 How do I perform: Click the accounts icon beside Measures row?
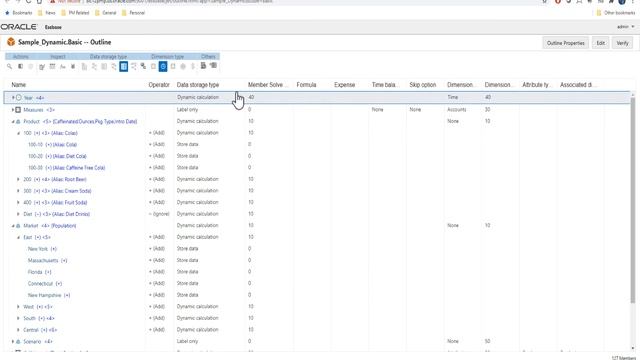pos(18,110)
